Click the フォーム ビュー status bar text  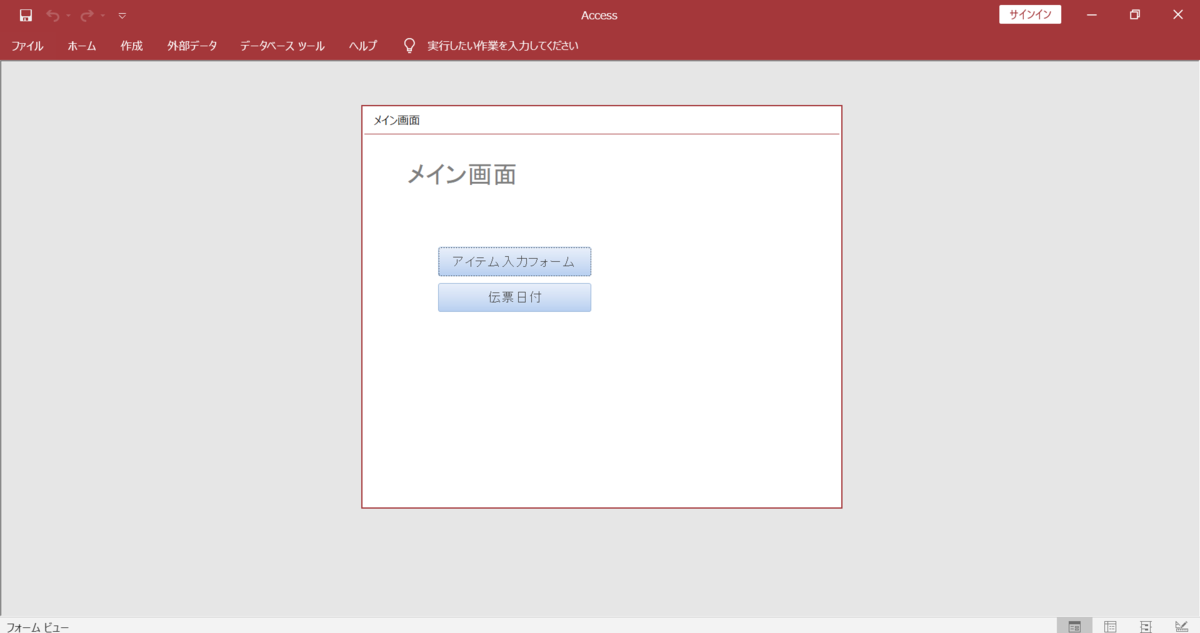[x=38, y=627]
